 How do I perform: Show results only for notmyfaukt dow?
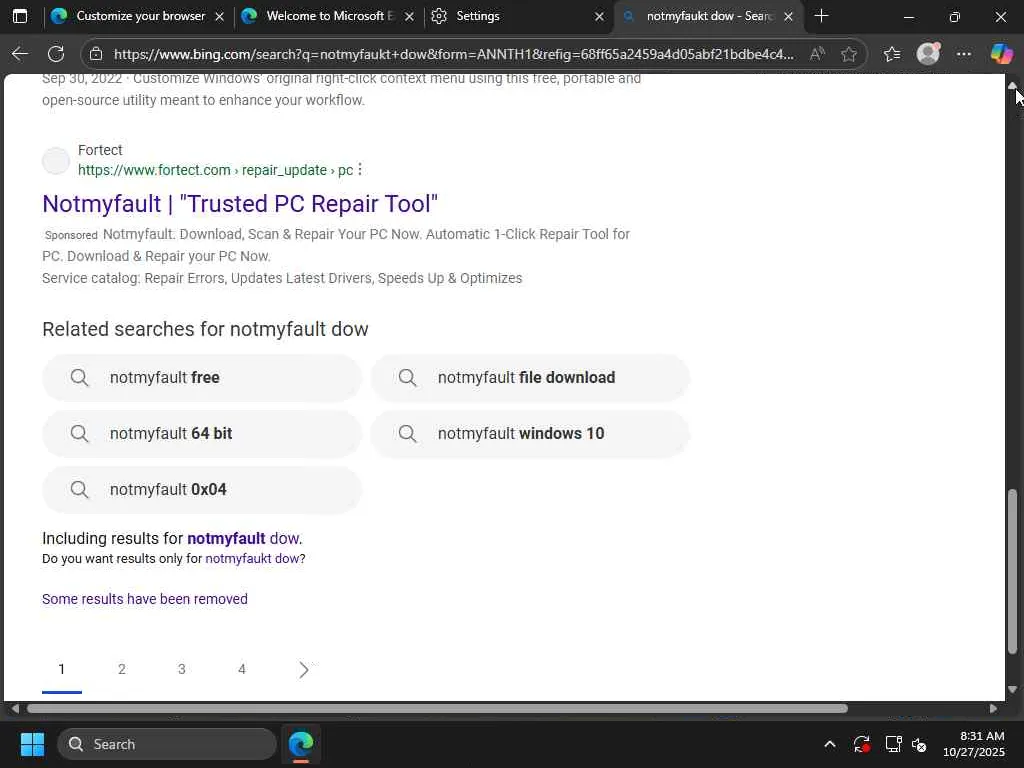pos(253,559)
